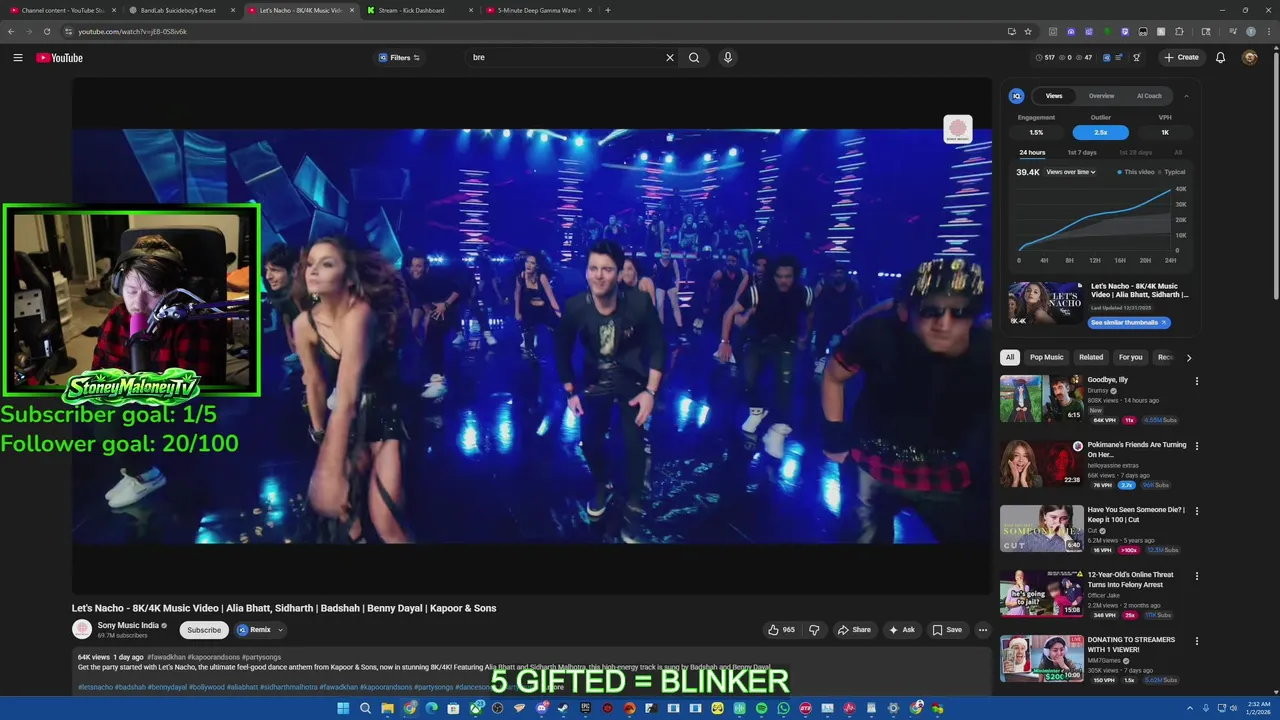Open DONATING TO STREAMERS video thumbnail
This screenshot has height=720, width=1280.
coord(1041,658)
